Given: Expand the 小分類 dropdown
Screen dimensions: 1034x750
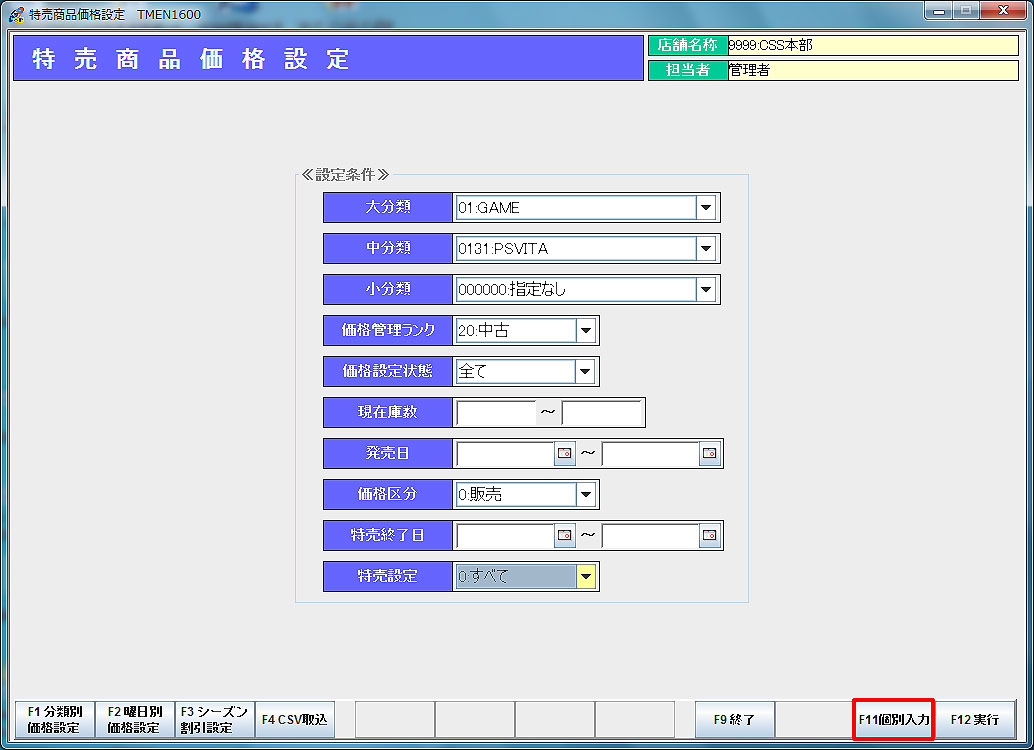Looking at the screenshot, I should tap(706, 290).
